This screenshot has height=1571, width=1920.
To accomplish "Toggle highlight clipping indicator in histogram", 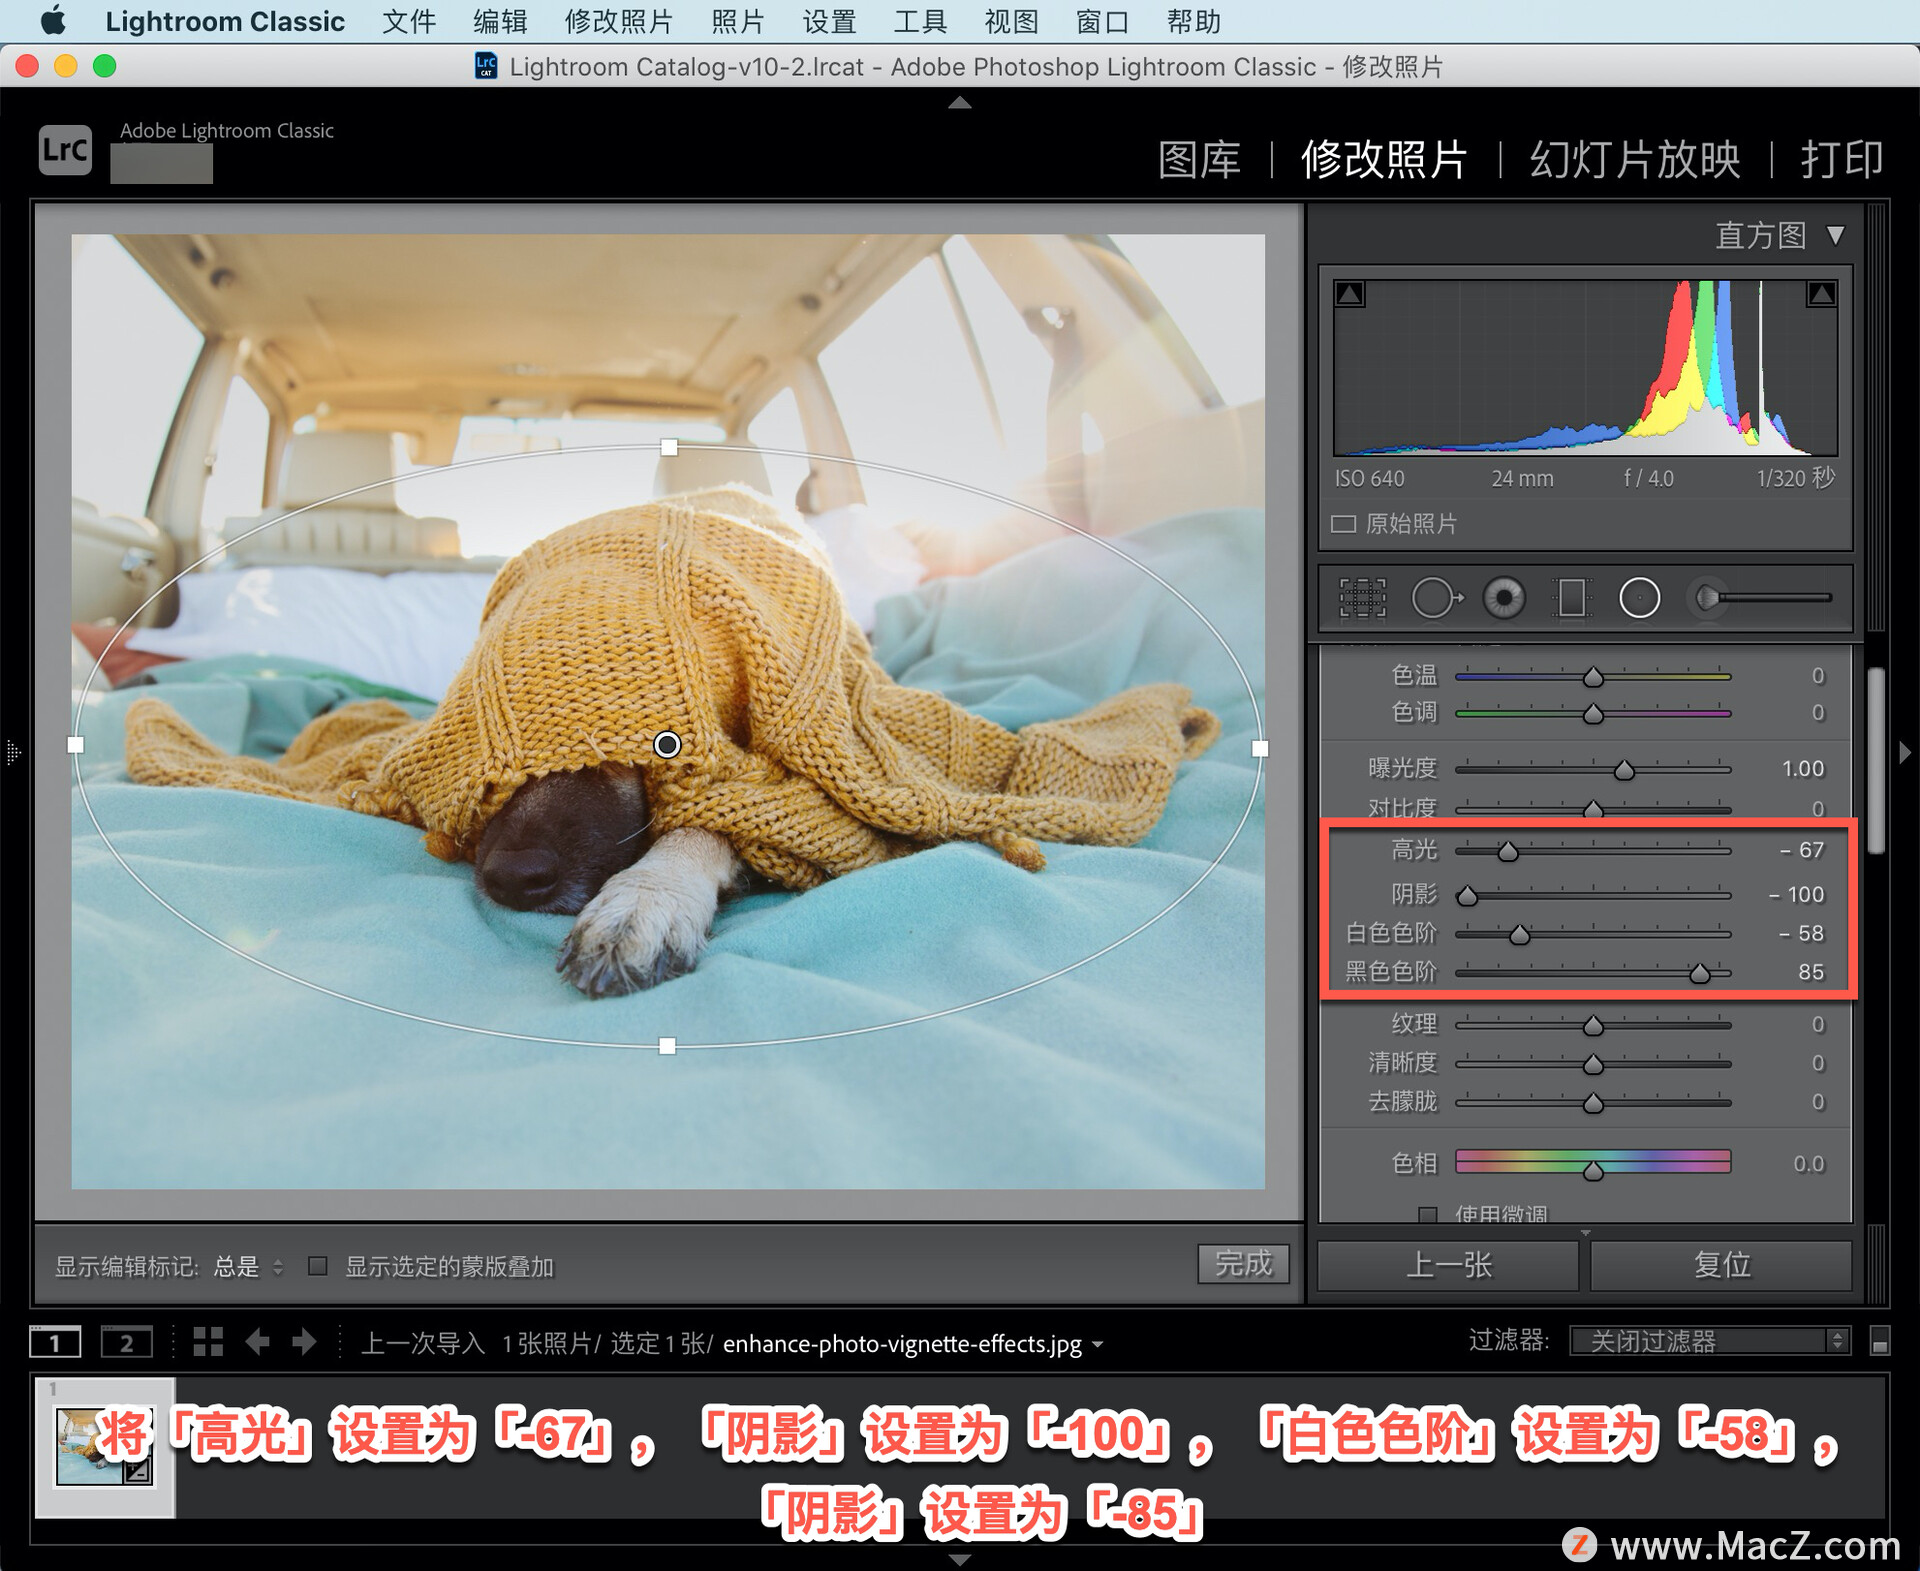I will pyautogui.click(x=1821, y=294).
